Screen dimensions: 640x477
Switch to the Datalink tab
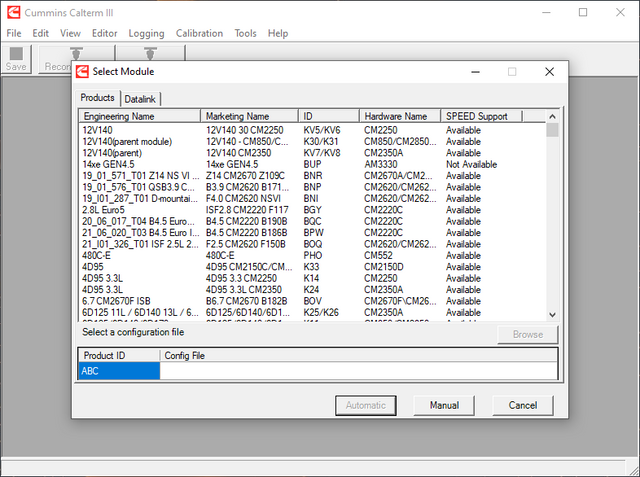[x=140, y=99]
